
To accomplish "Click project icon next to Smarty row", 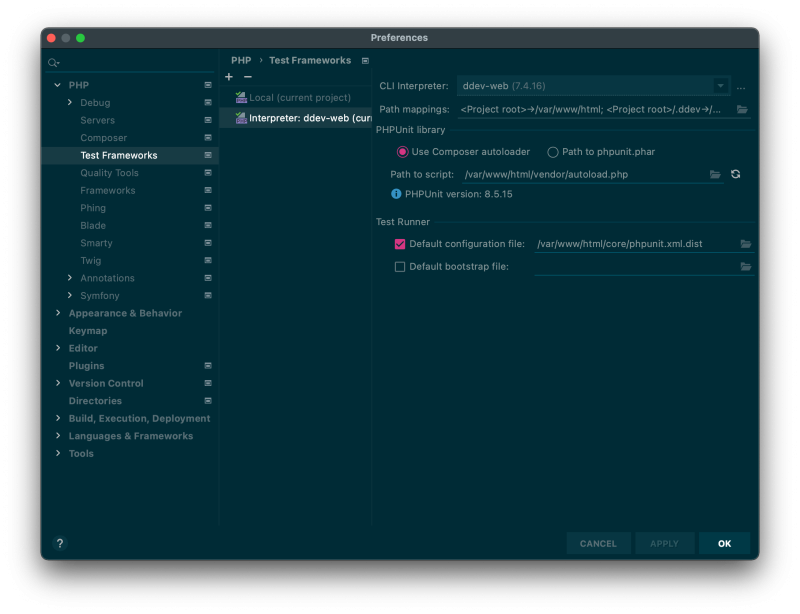I will click(208, 243).
